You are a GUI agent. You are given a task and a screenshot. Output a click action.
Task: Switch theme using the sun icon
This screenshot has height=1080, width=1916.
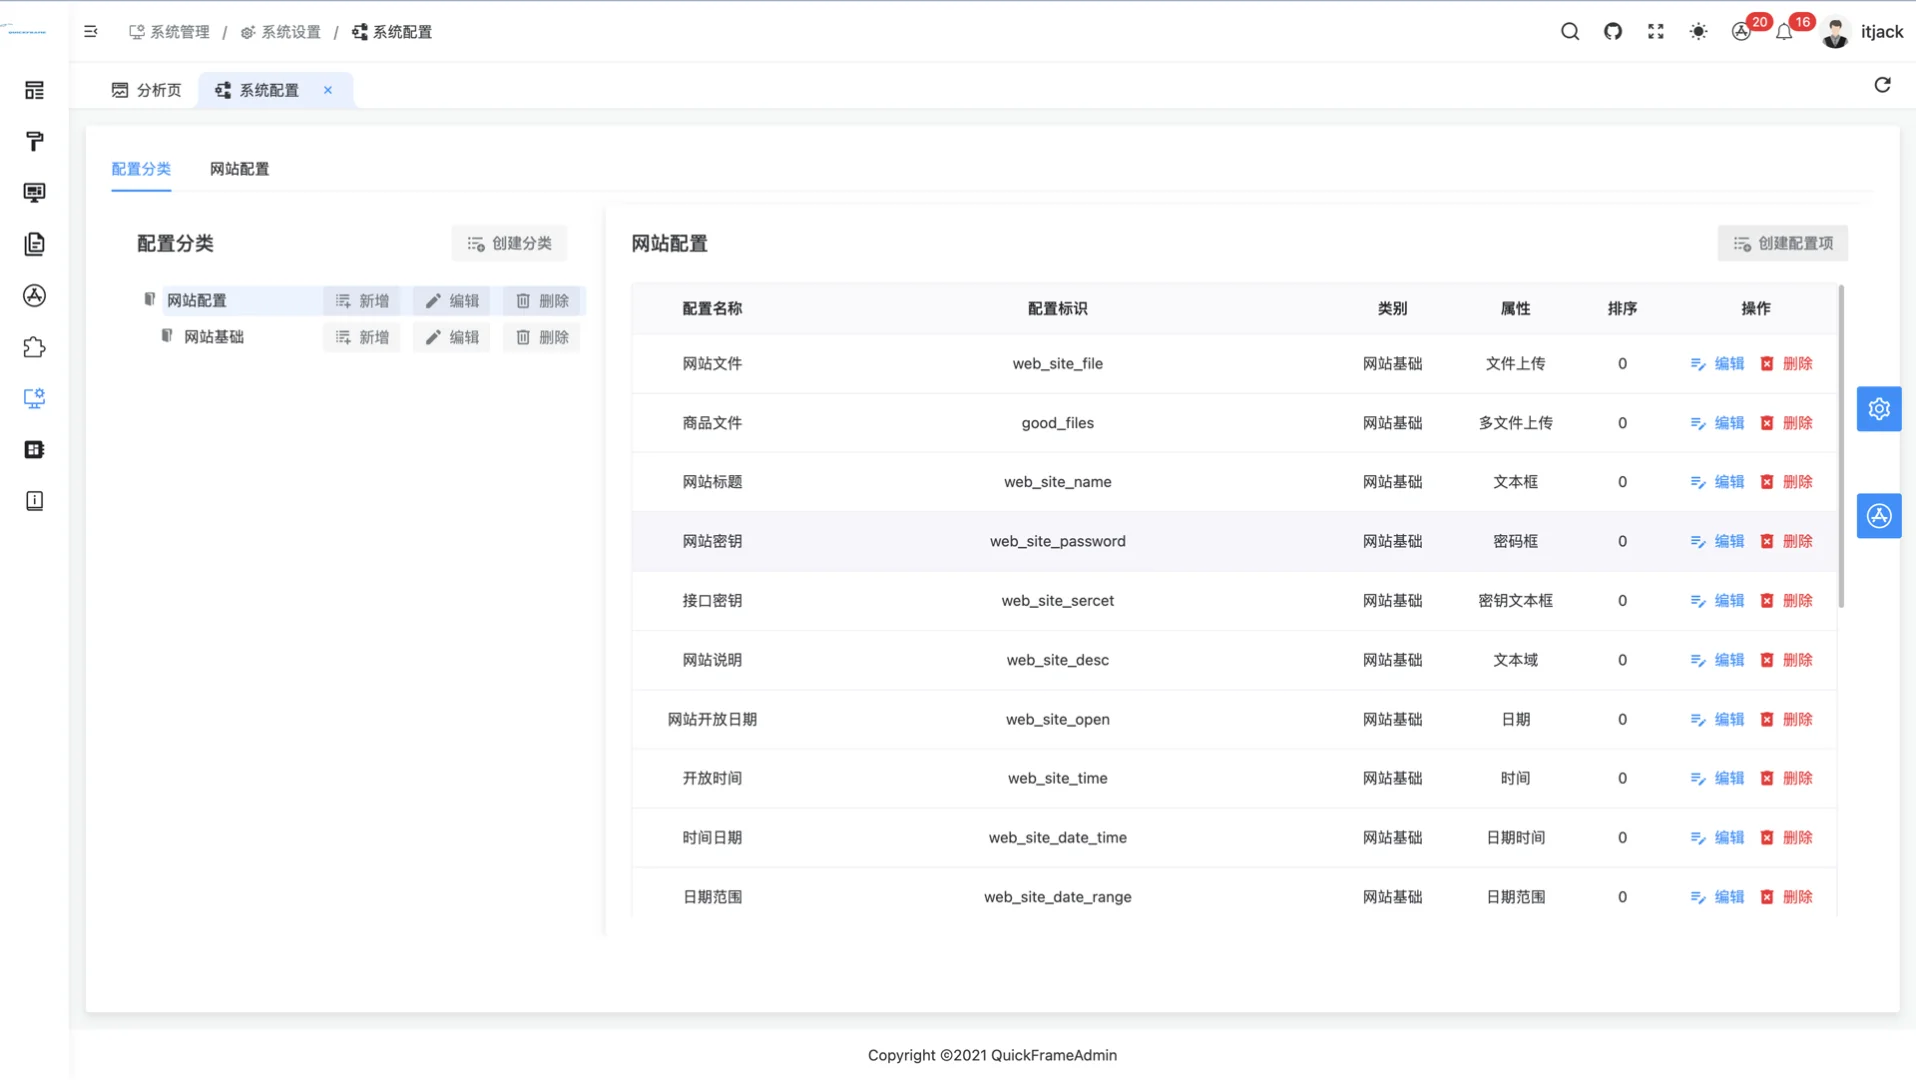pos(1697,31)
